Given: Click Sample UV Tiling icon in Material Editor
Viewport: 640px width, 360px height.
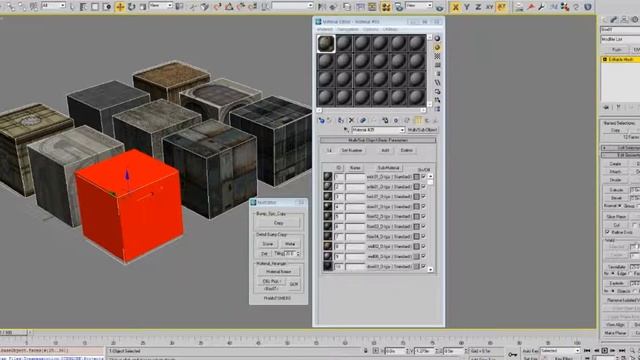Looking at the screenshot, I should click(x=437, y=65).
